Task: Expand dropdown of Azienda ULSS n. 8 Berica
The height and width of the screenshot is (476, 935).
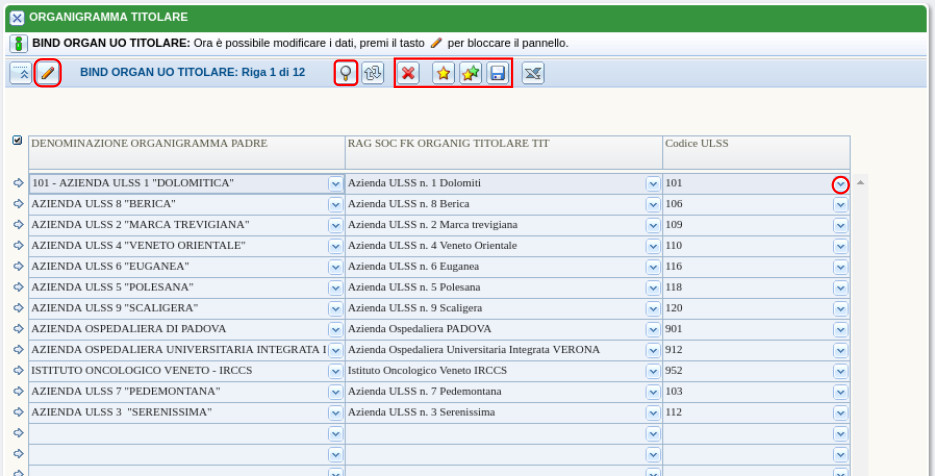Action: (653, 204)
